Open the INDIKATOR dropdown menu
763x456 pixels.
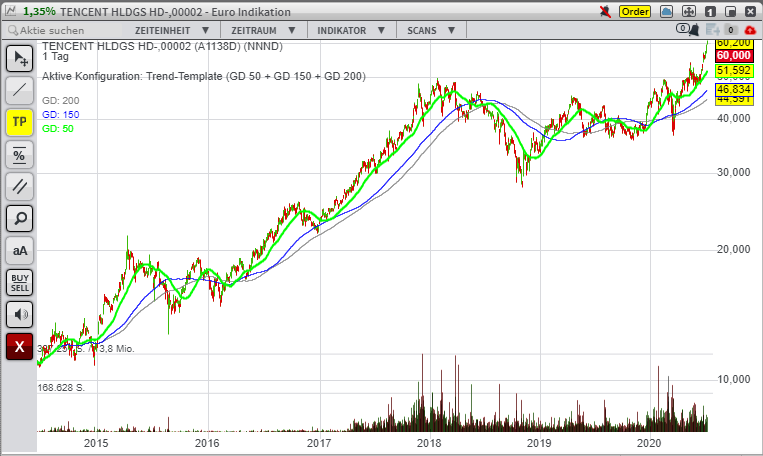[351, 30]
